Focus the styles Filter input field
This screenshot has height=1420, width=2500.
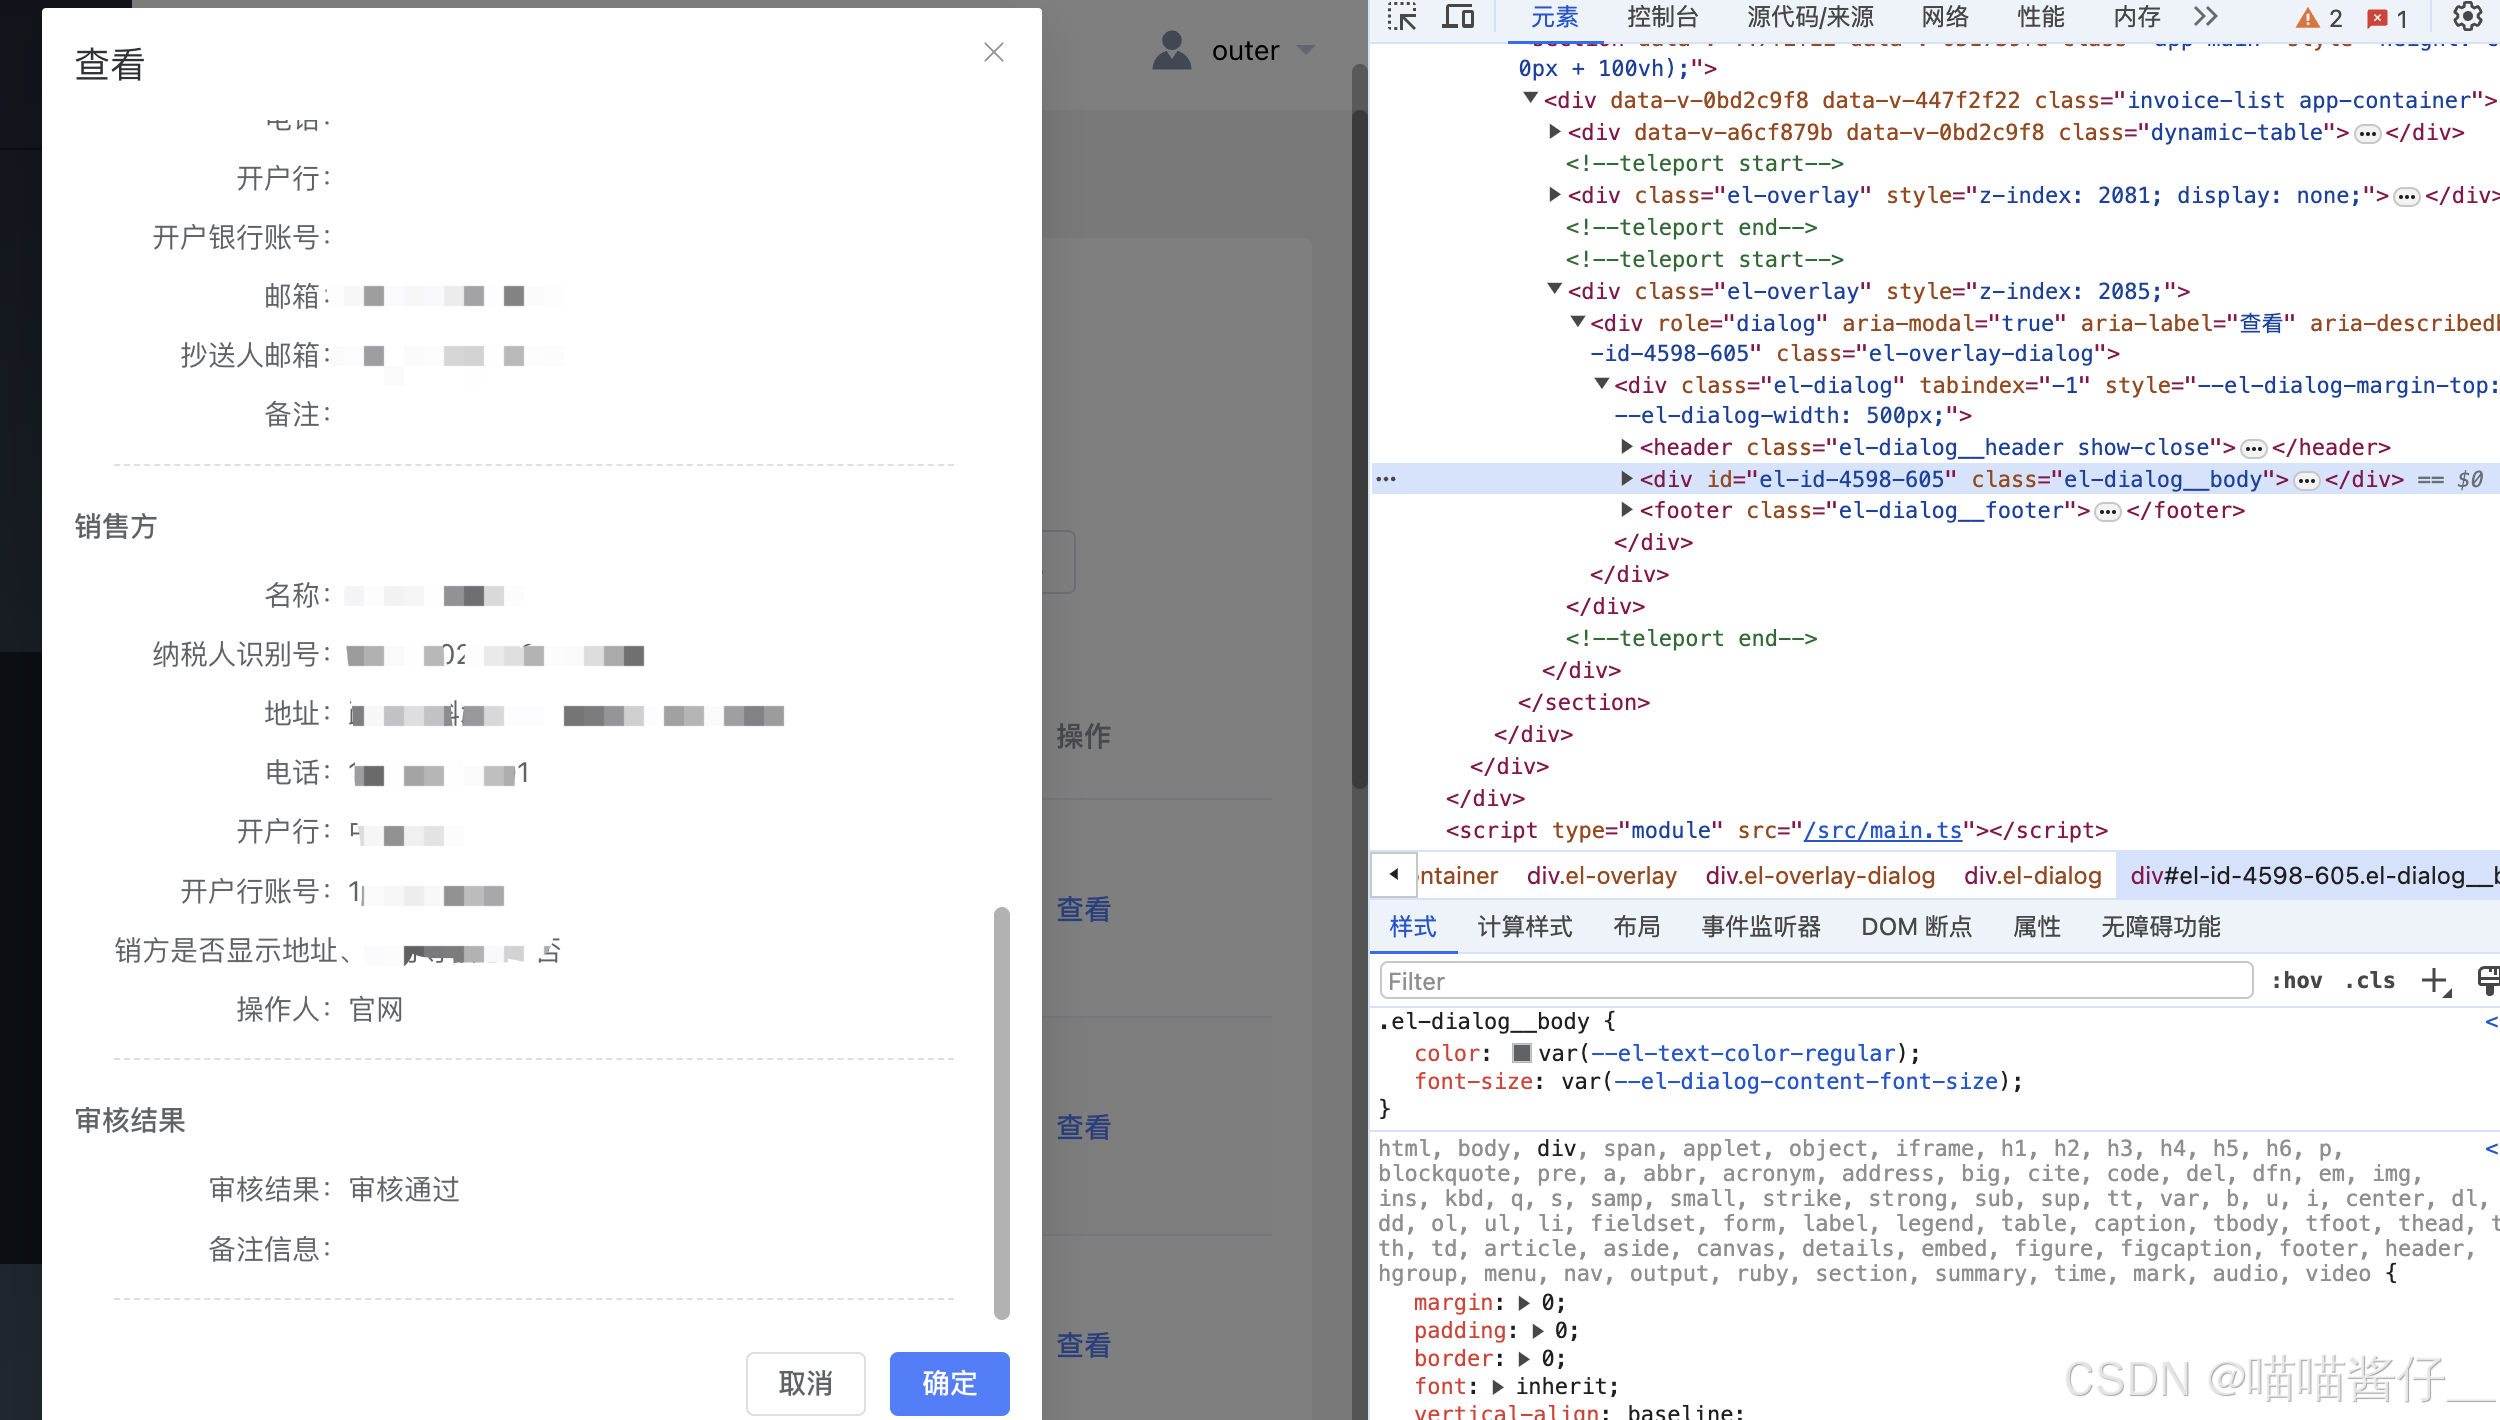(x=1815, y=981)
